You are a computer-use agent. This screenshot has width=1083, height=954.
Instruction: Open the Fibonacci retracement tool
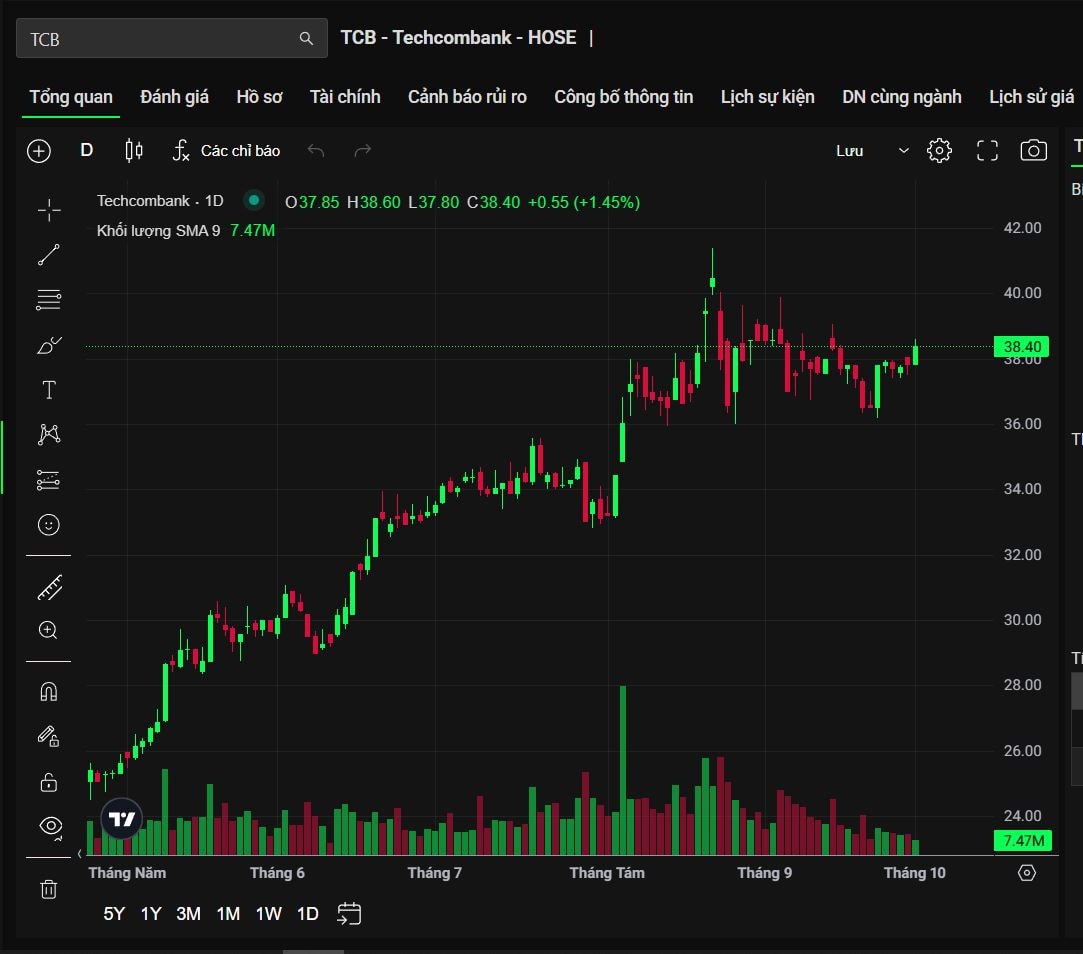pyautogui.click(x=48, y=299)
